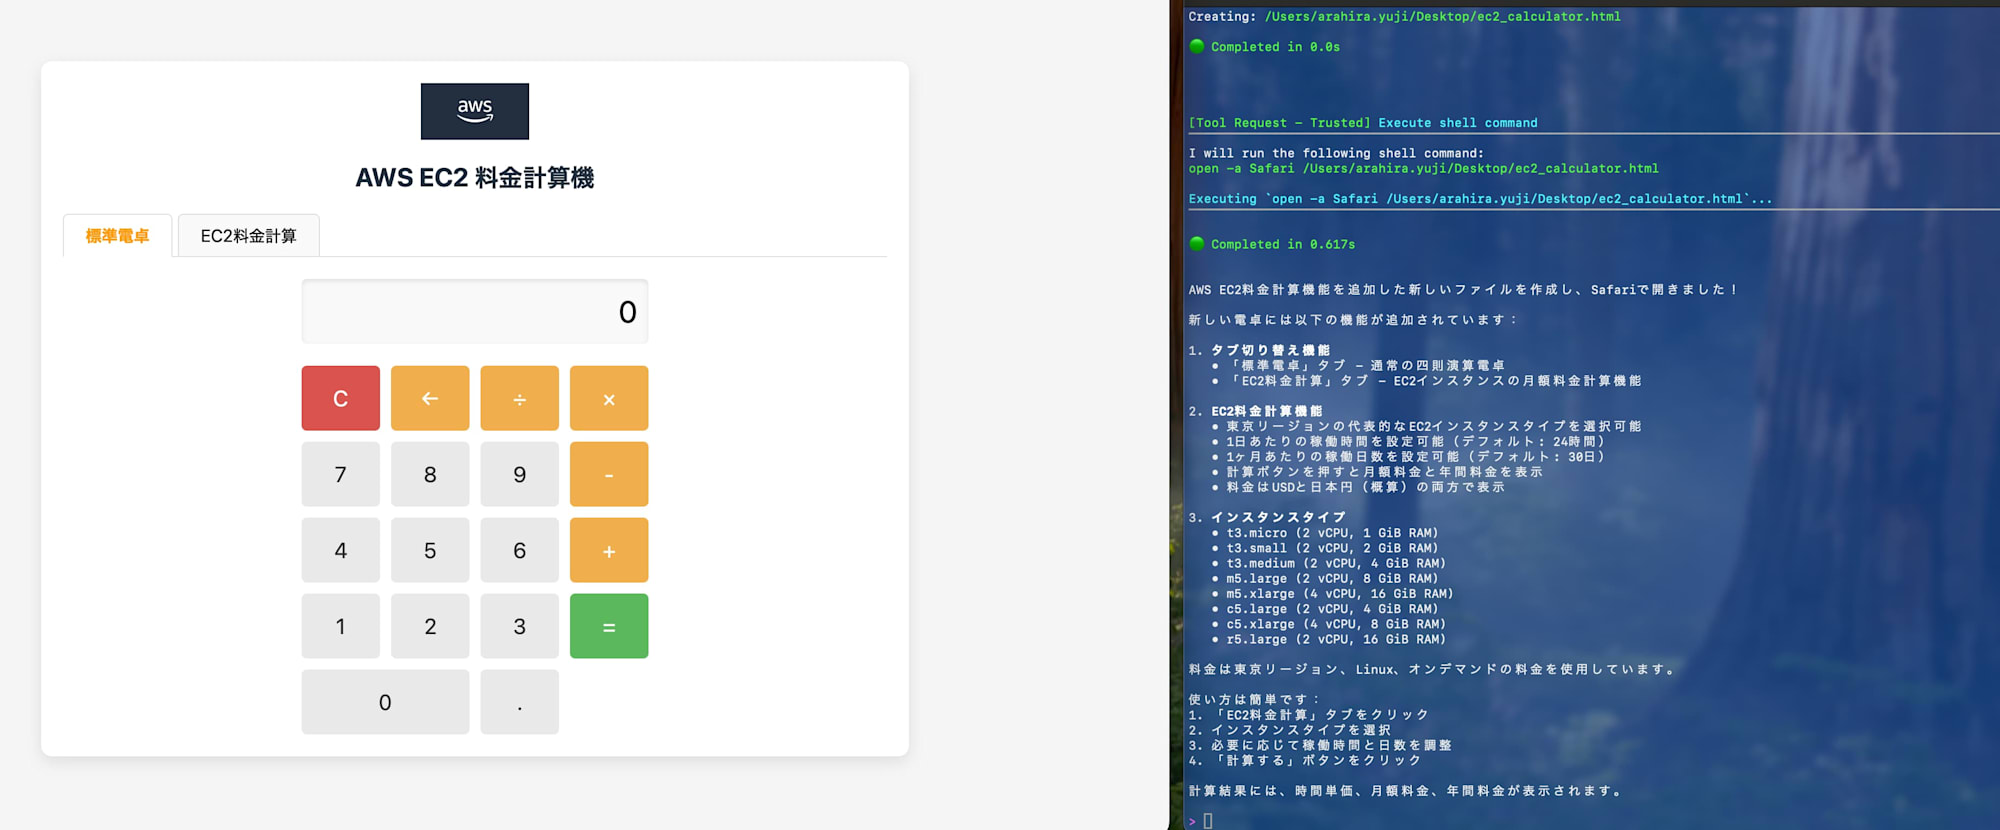Click the calculator display showing 0

coord(475,312)
